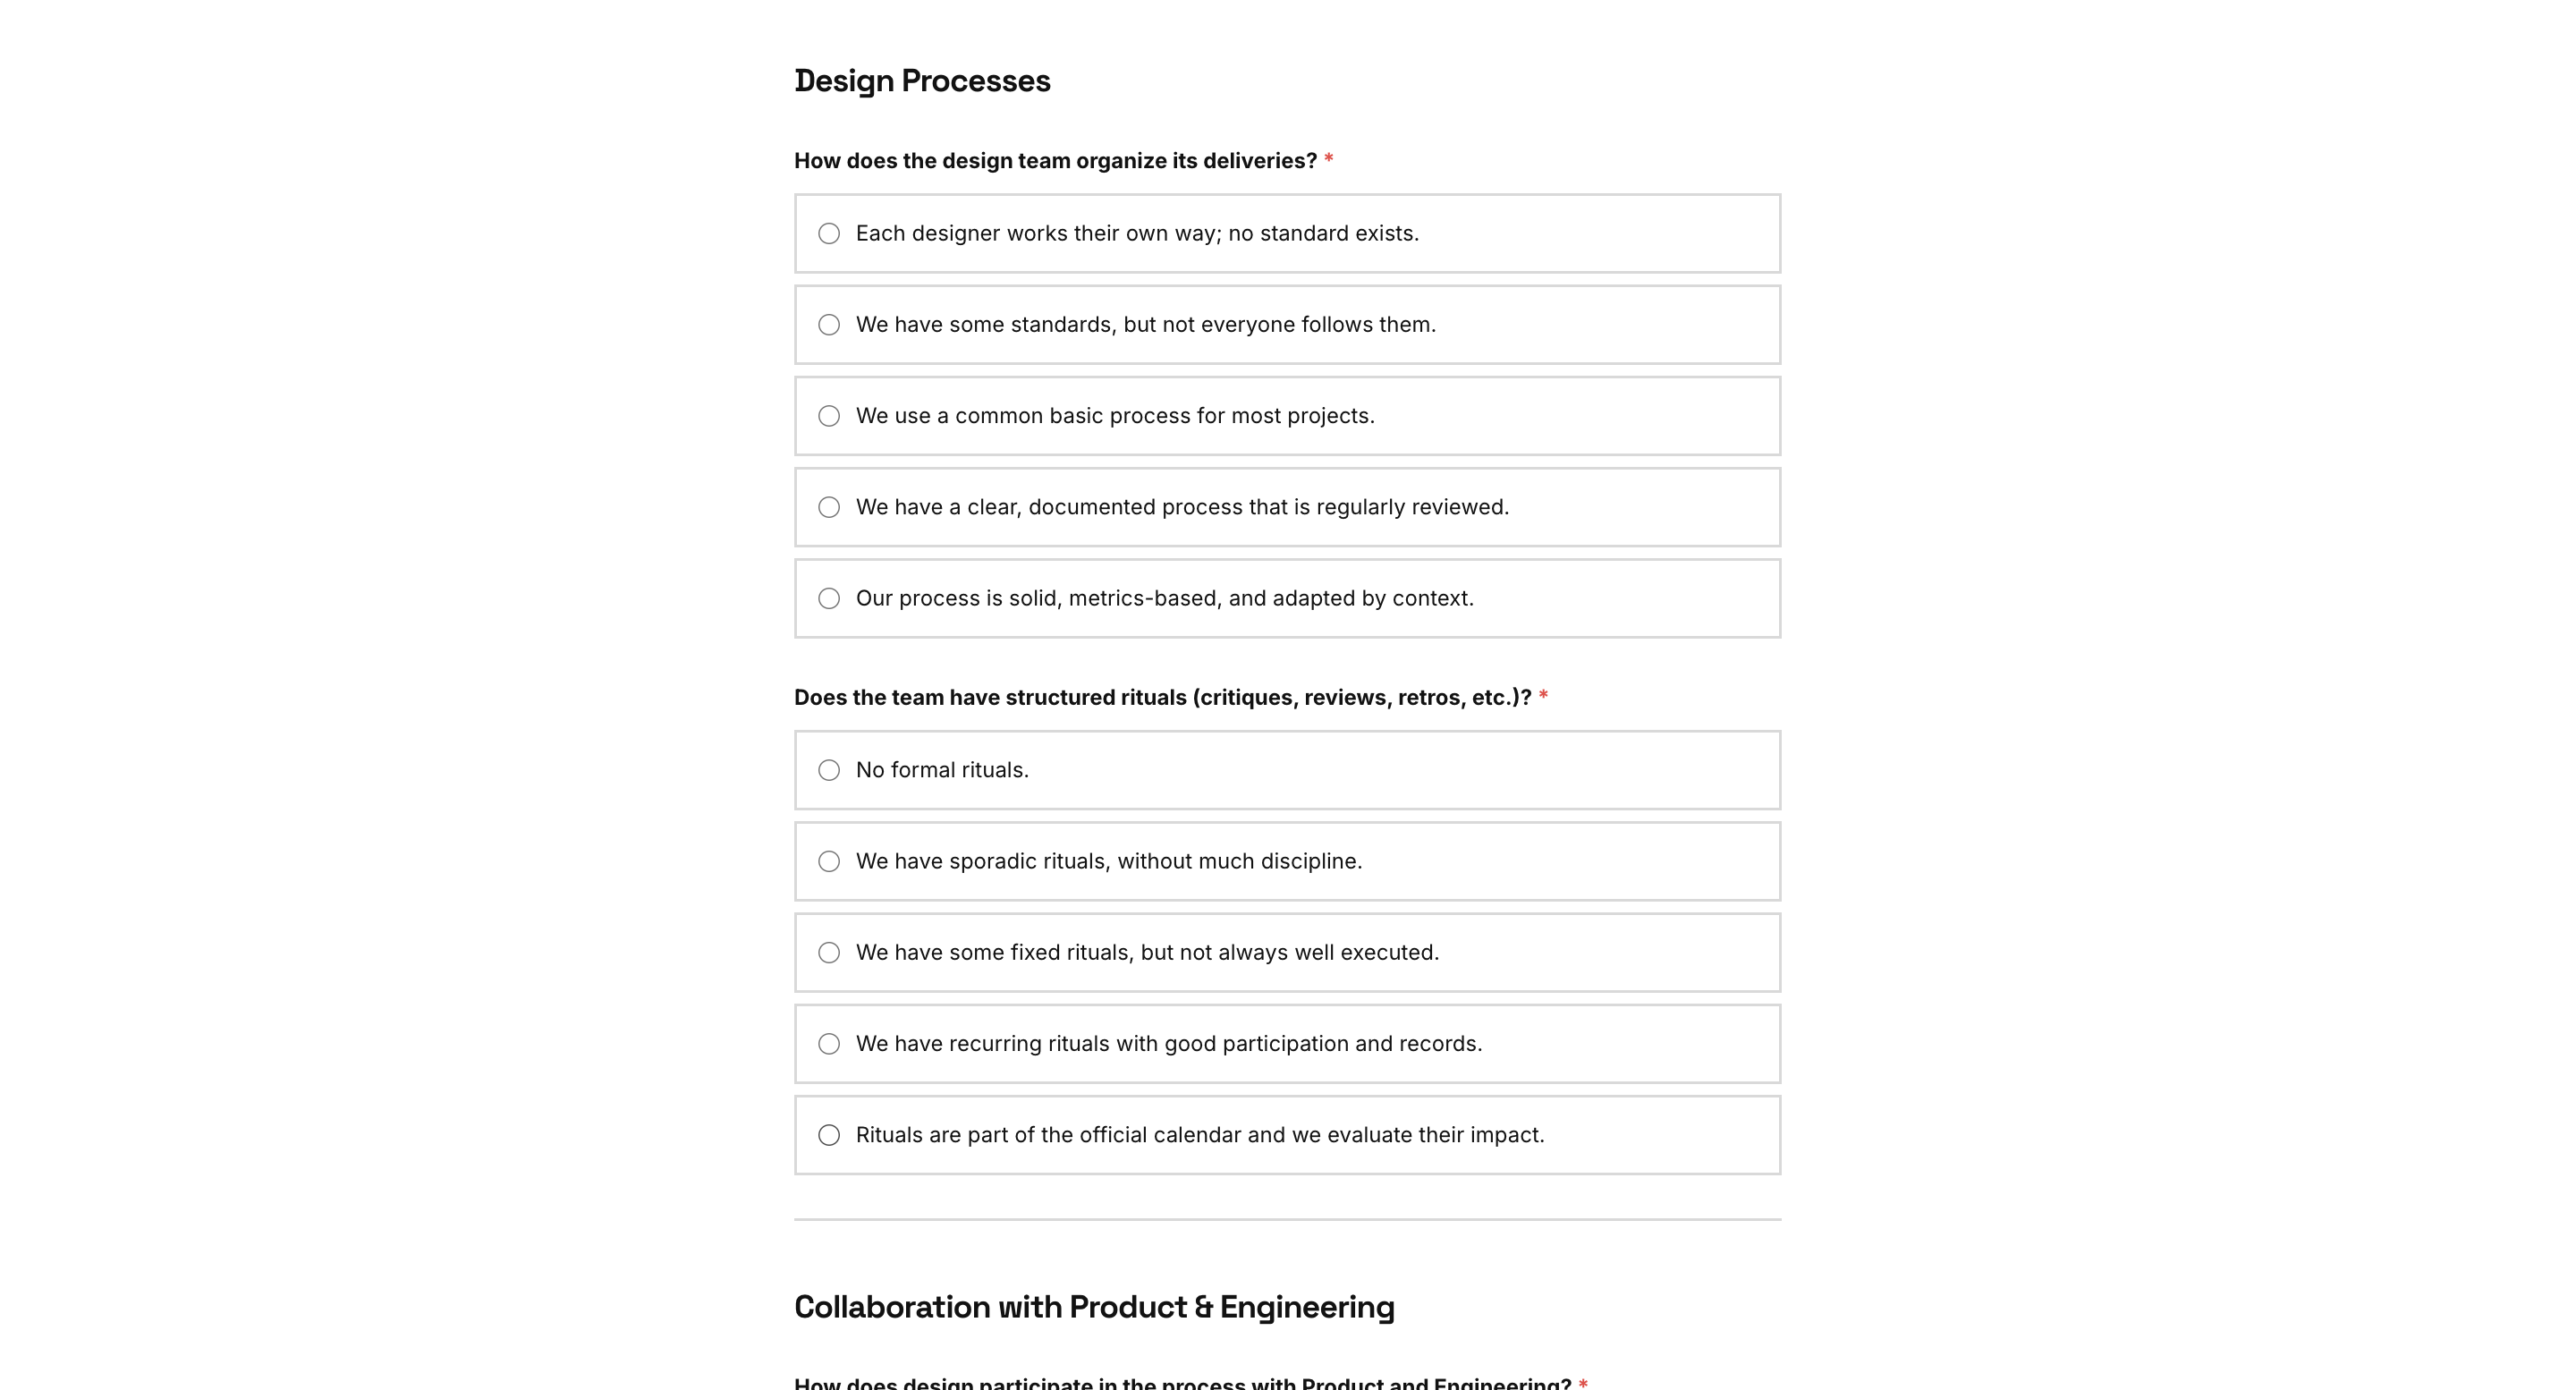Viewport: 2576px width, 1390px height.
Task: Click the option card mentioning metrics-based process
Action: click(1287, 597)
